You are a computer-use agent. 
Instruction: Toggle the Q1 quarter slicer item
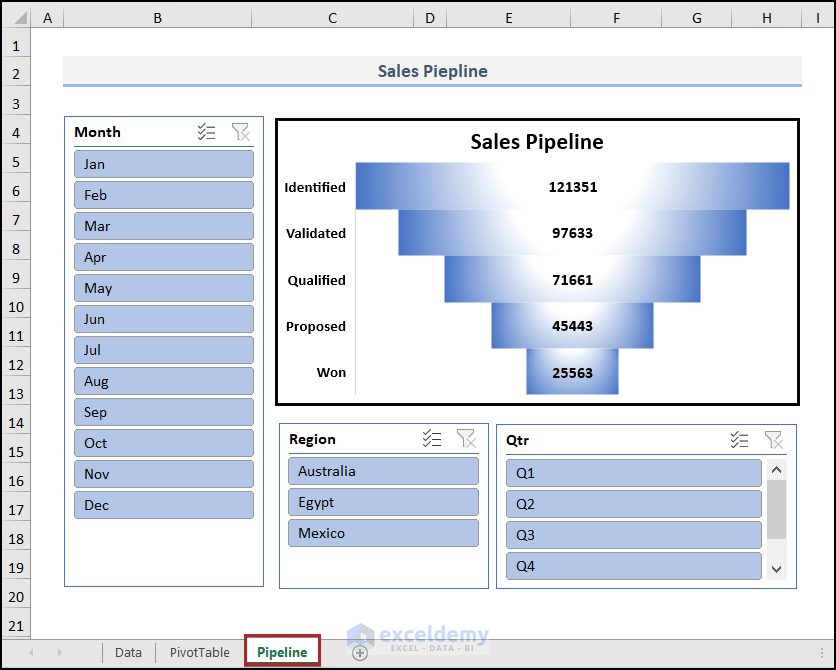[633, 473]
